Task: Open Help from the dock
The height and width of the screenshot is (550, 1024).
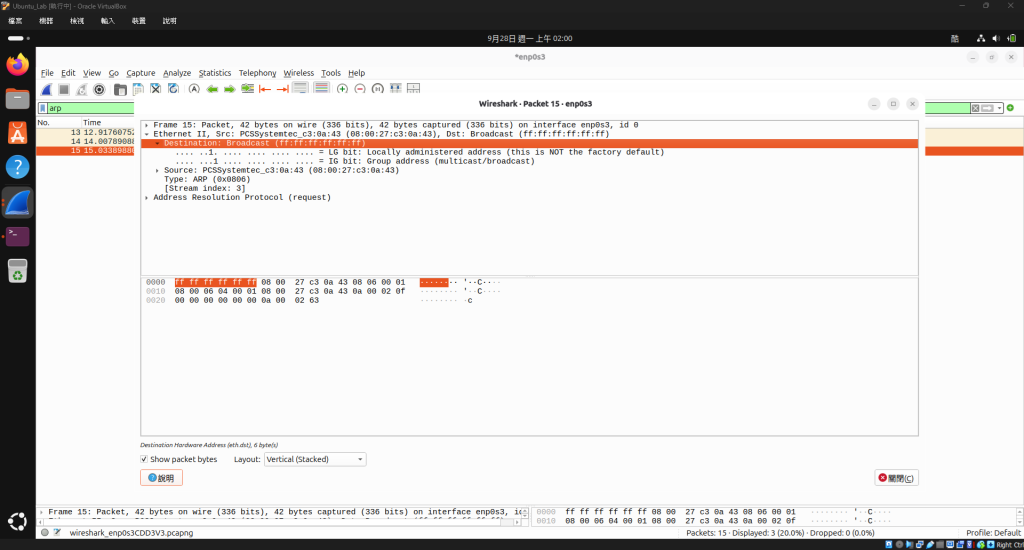Action: point(18,167)
